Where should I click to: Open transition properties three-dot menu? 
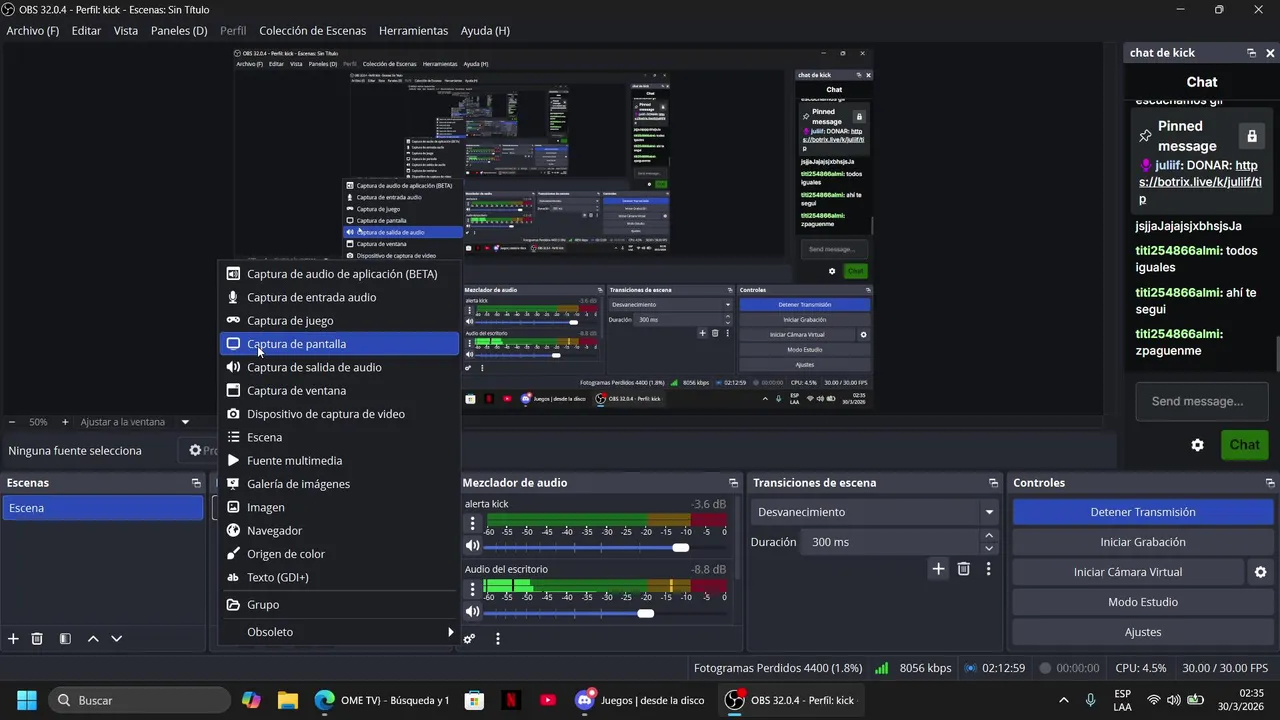989,569
